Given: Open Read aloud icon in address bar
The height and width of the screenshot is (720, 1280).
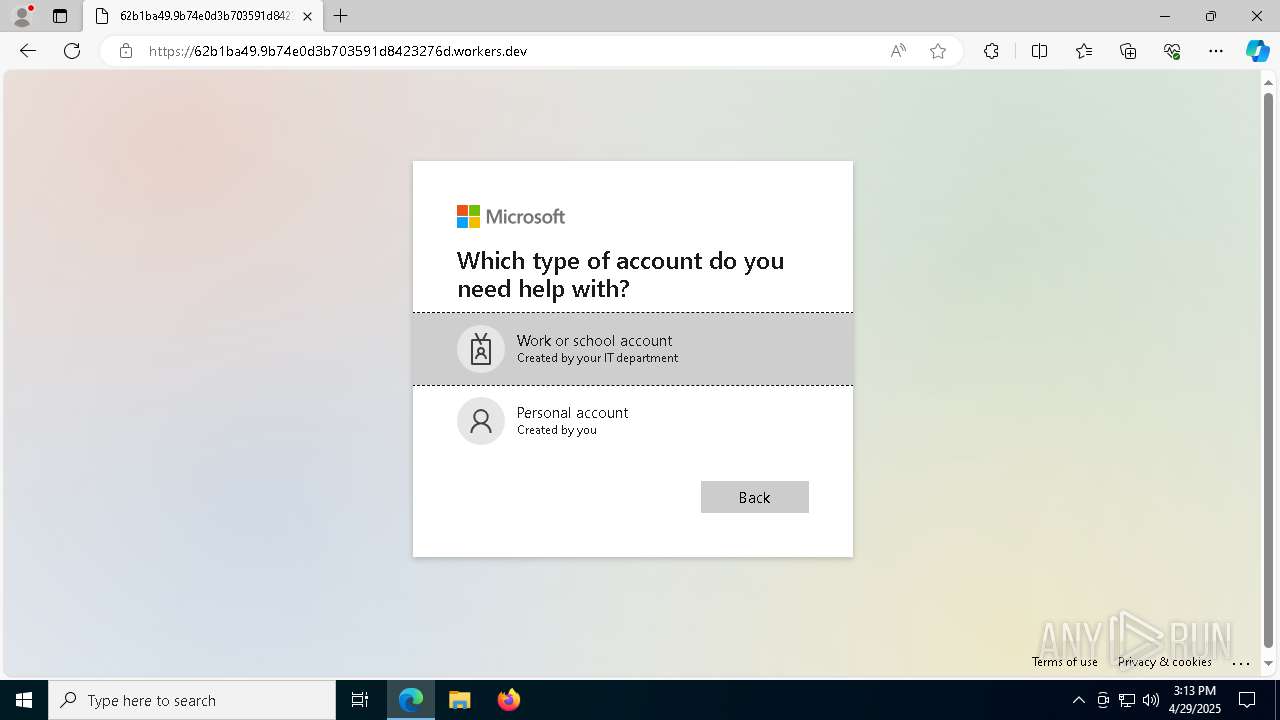Looking at the screenshot, I should pyautogui.click(x=898, y=51).
